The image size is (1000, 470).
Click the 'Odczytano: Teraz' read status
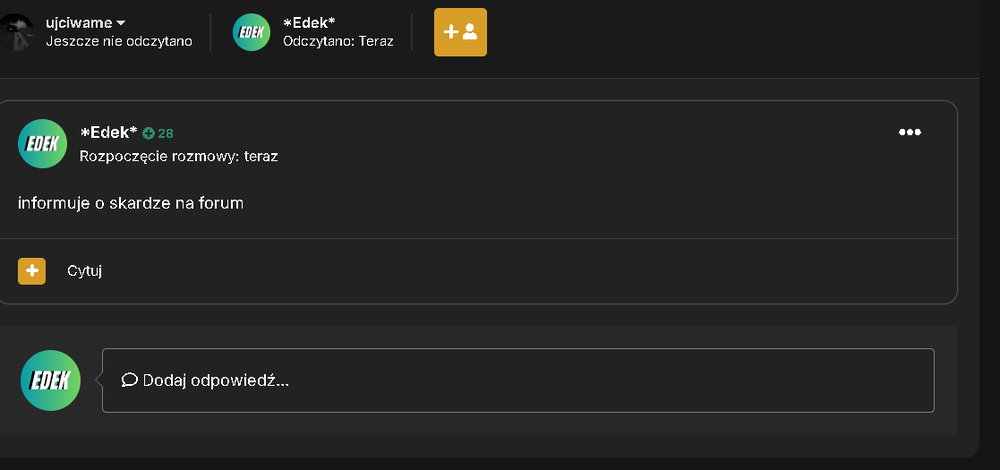click(338, 41)
